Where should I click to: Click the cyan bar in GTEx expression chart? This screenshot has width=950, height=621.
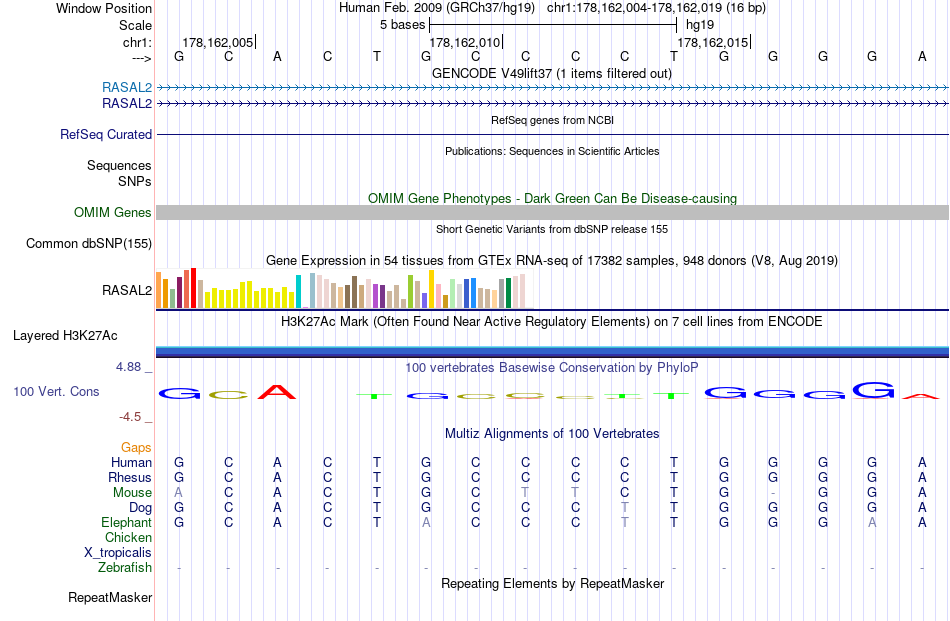298,291
